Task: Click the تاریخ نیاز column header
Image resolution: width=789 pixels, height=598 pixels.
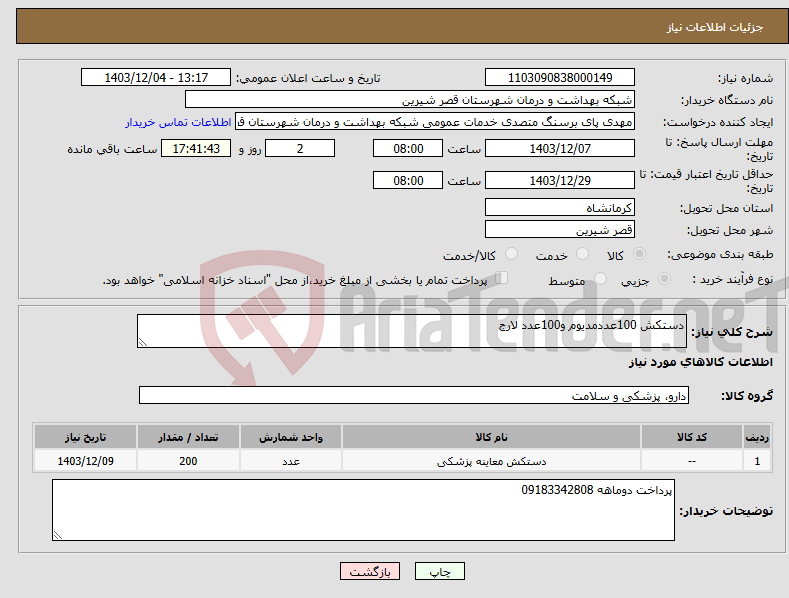Action: tap(86, 437)
